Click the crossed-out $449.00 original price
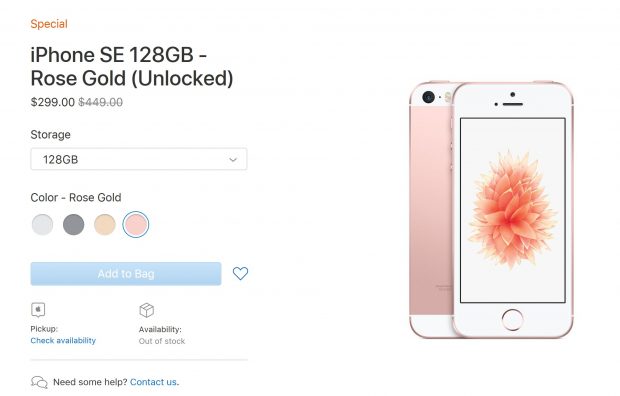 [100, 102]
